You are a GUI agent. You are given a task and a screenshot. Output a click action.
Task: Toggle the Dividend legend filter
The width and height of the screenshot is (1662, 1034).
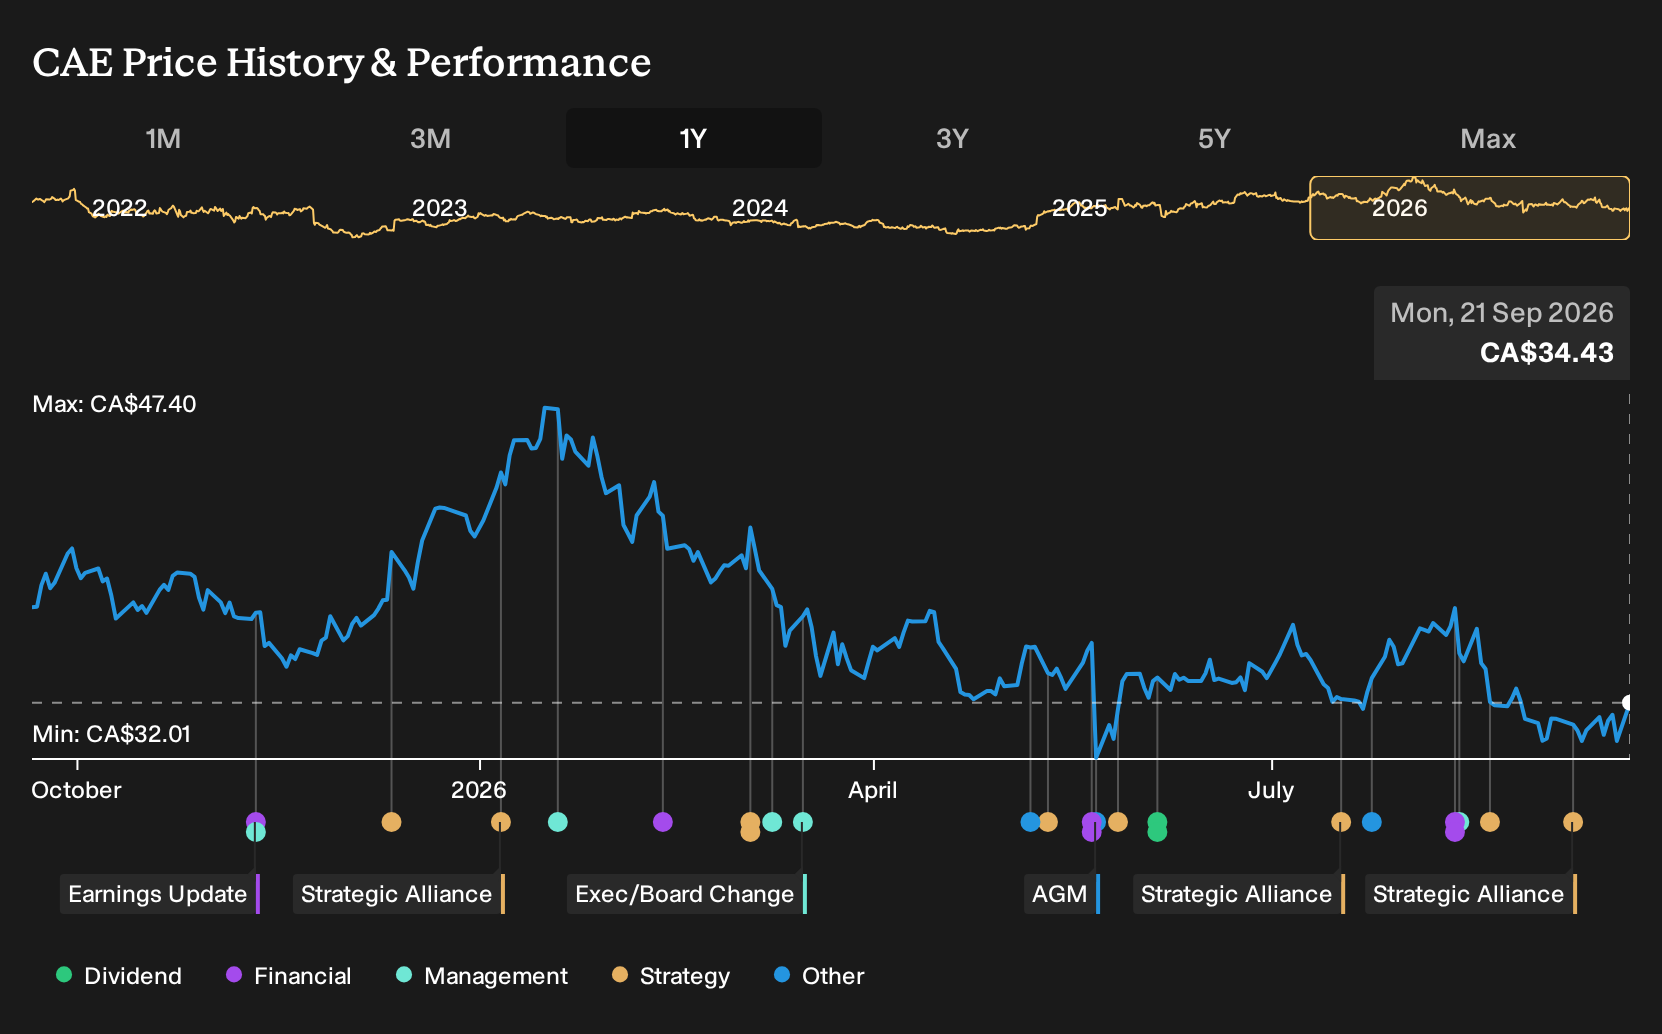(x=119, y=976)
